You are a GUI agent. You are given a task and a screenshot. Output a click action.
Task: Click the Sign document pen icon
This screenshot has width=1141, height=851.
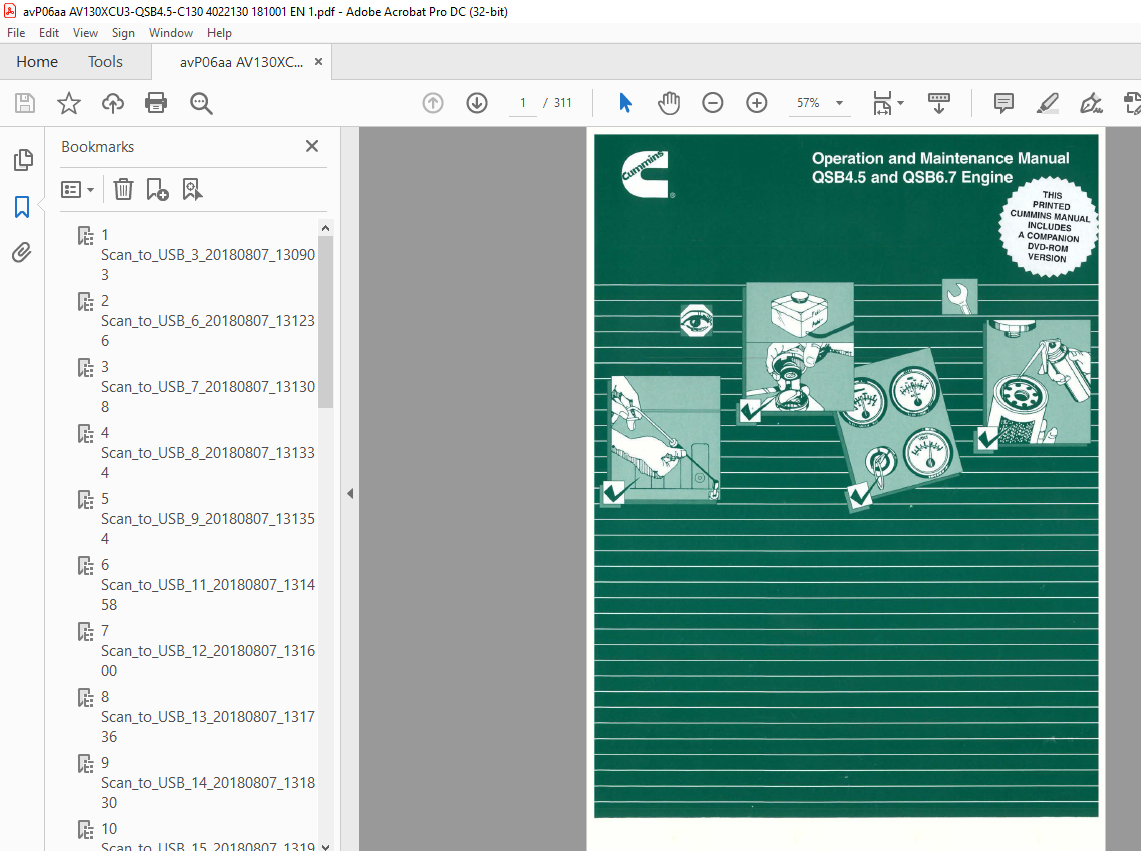tap(1091, 103)
